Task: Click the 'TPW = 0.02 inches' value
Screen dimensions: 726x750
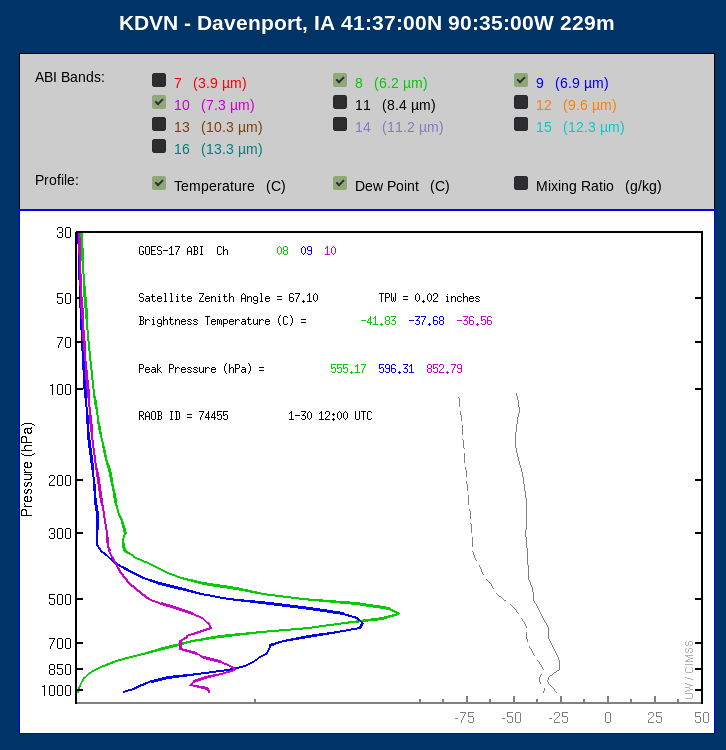Action: point(429,298)
